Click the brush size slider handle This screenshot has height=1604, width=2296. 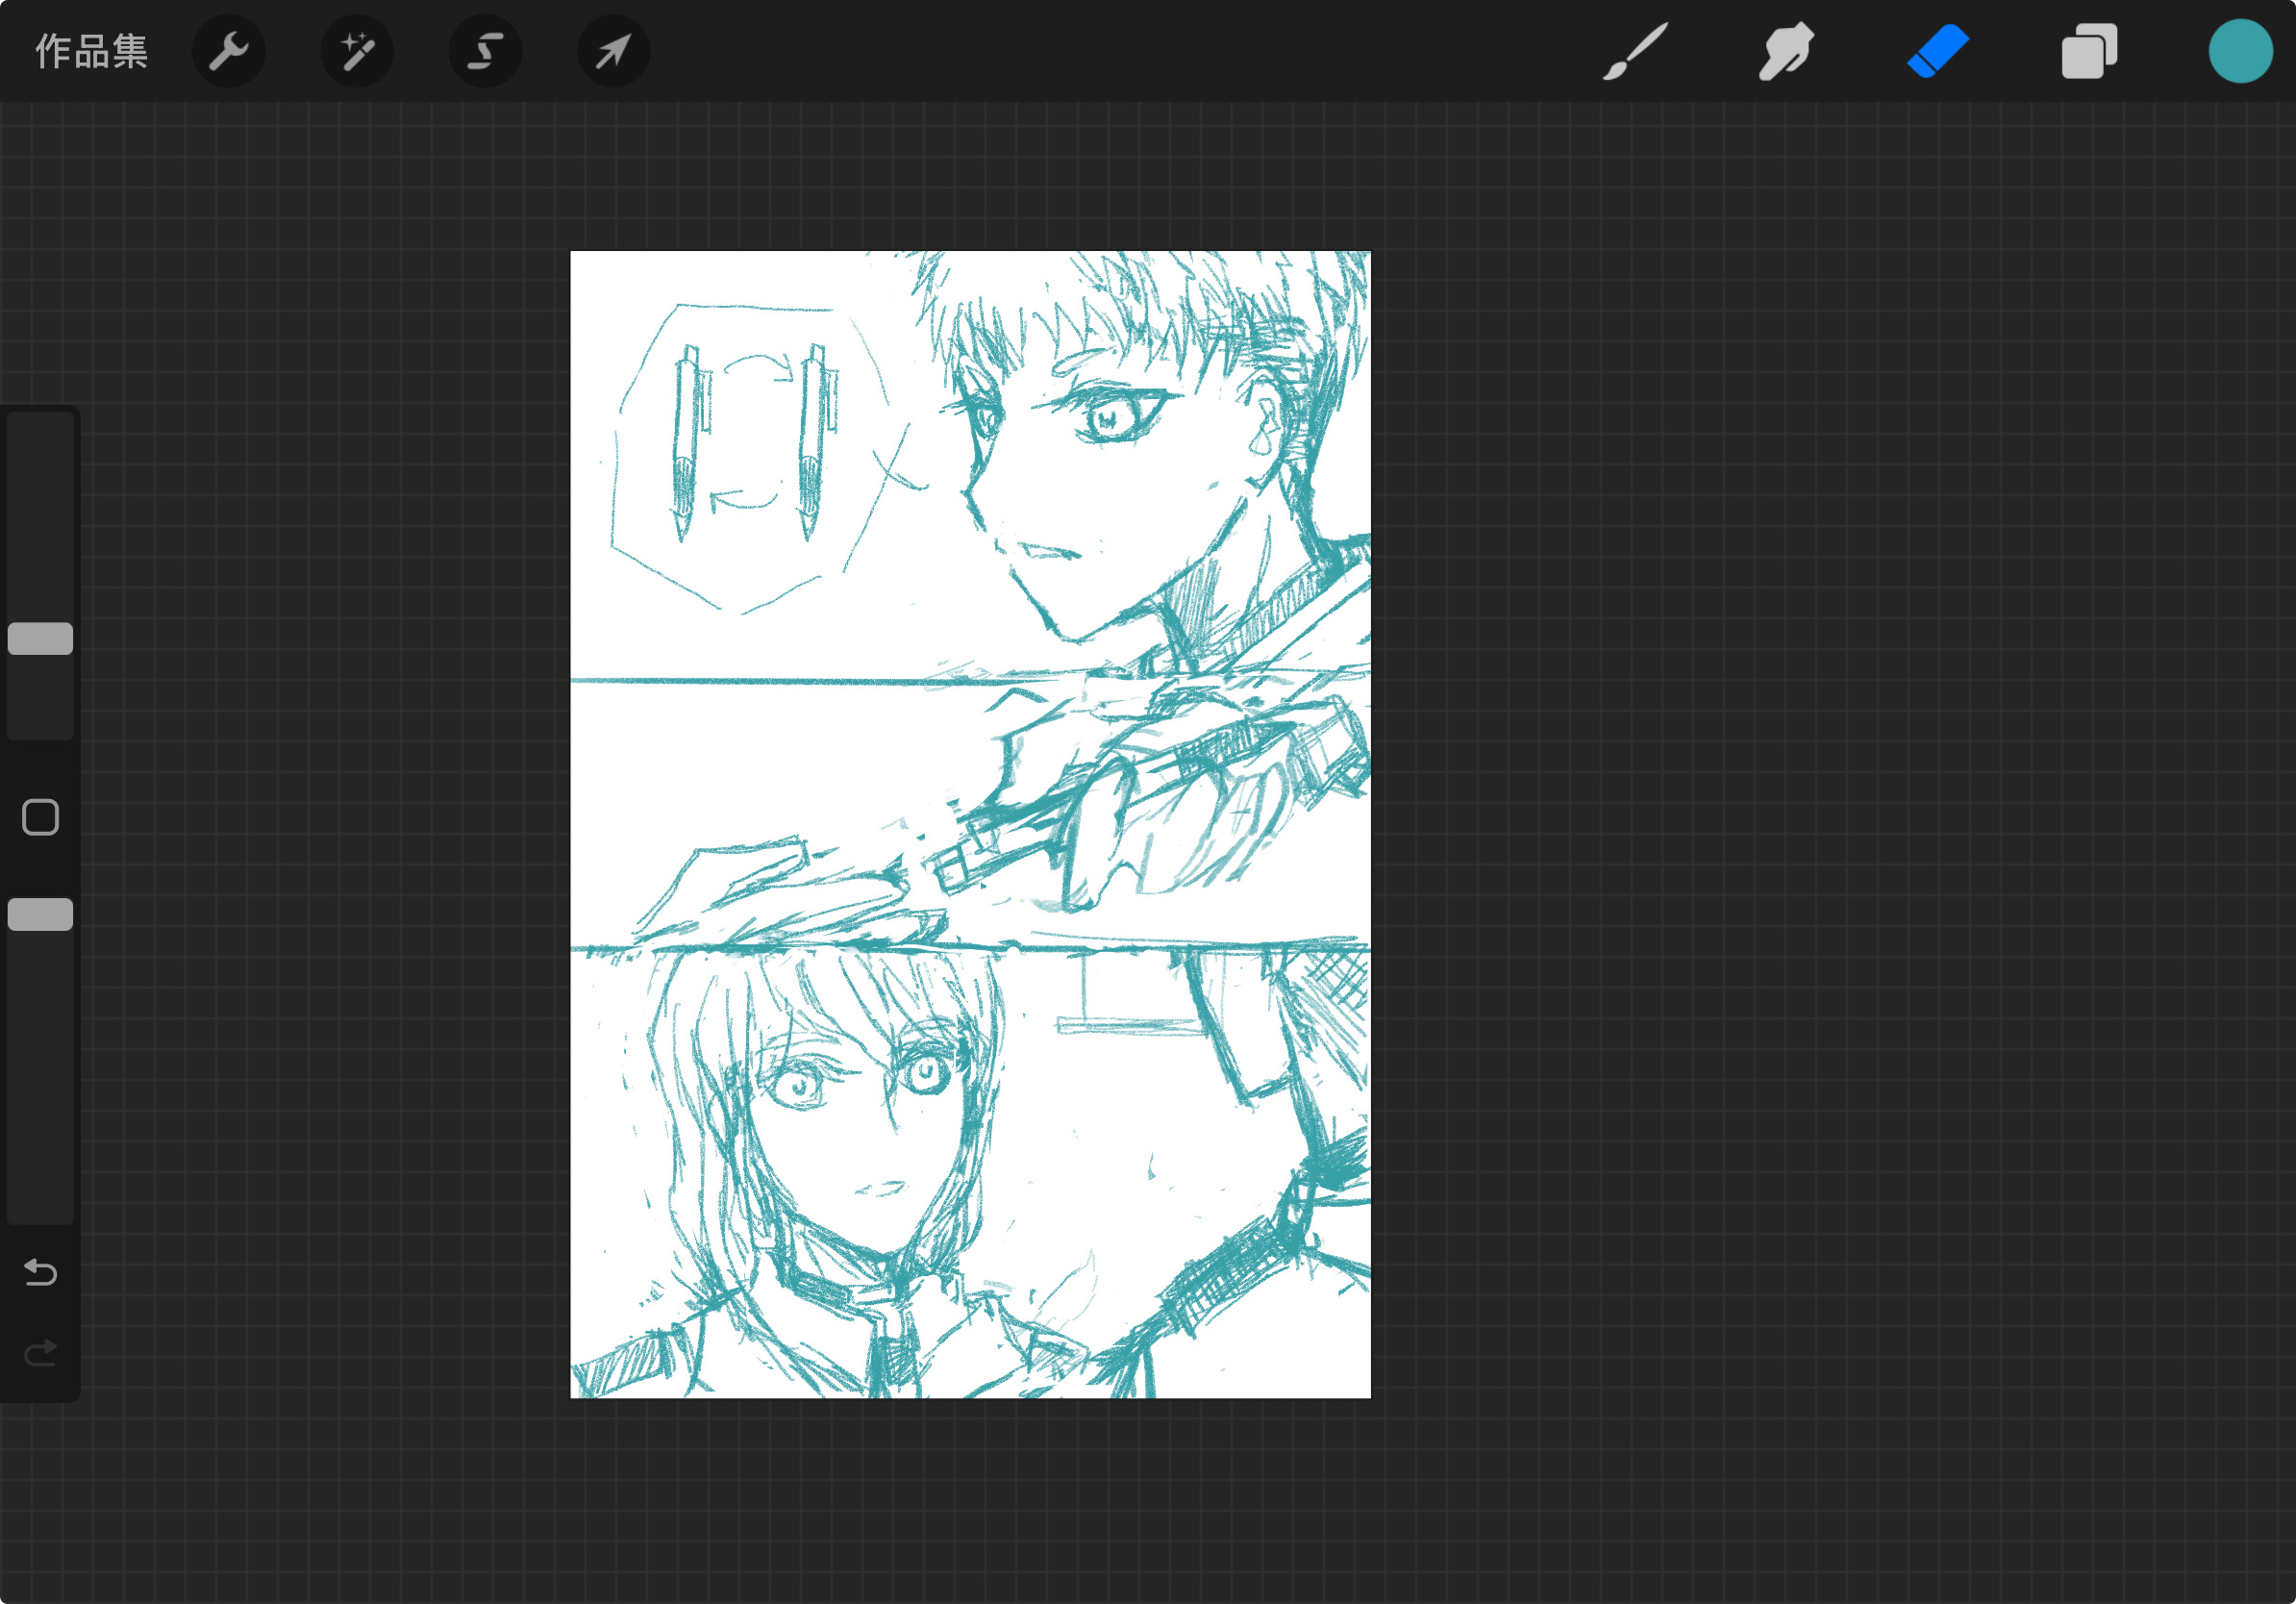[x=40, y=638]
